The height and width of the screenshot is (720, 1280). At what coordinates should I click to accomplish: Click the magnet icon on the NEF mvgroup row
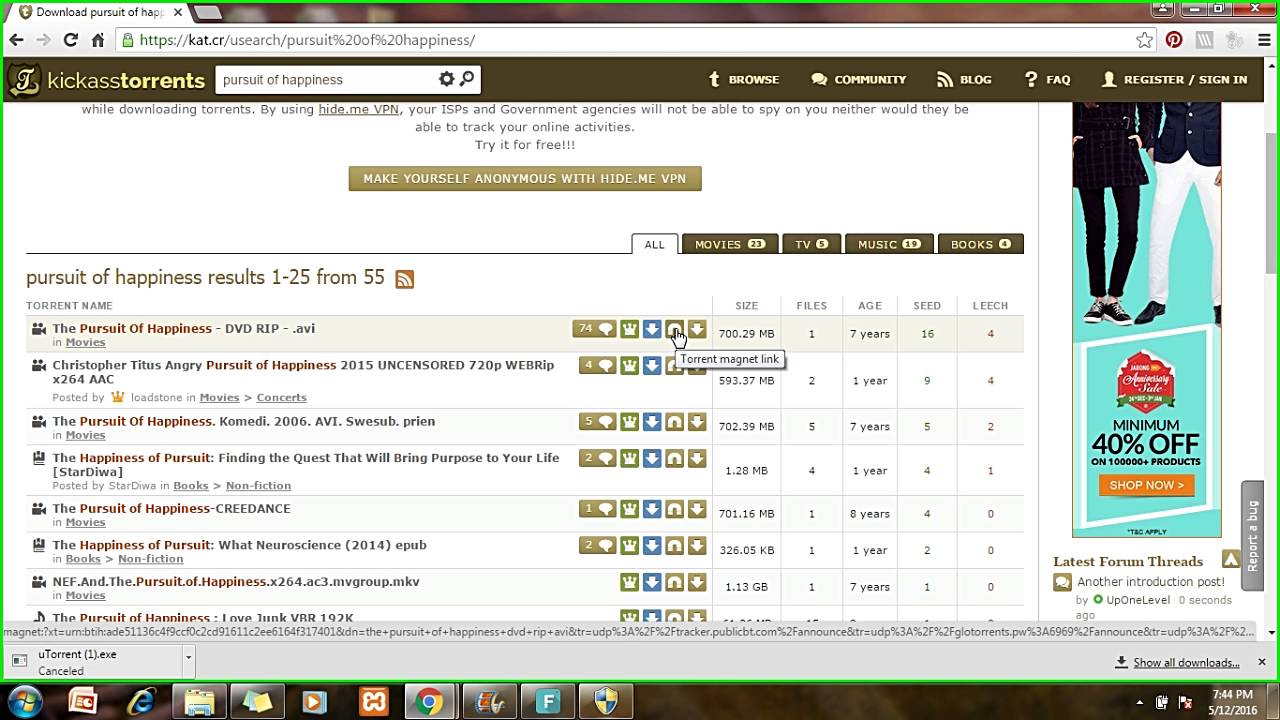(674, 582)
